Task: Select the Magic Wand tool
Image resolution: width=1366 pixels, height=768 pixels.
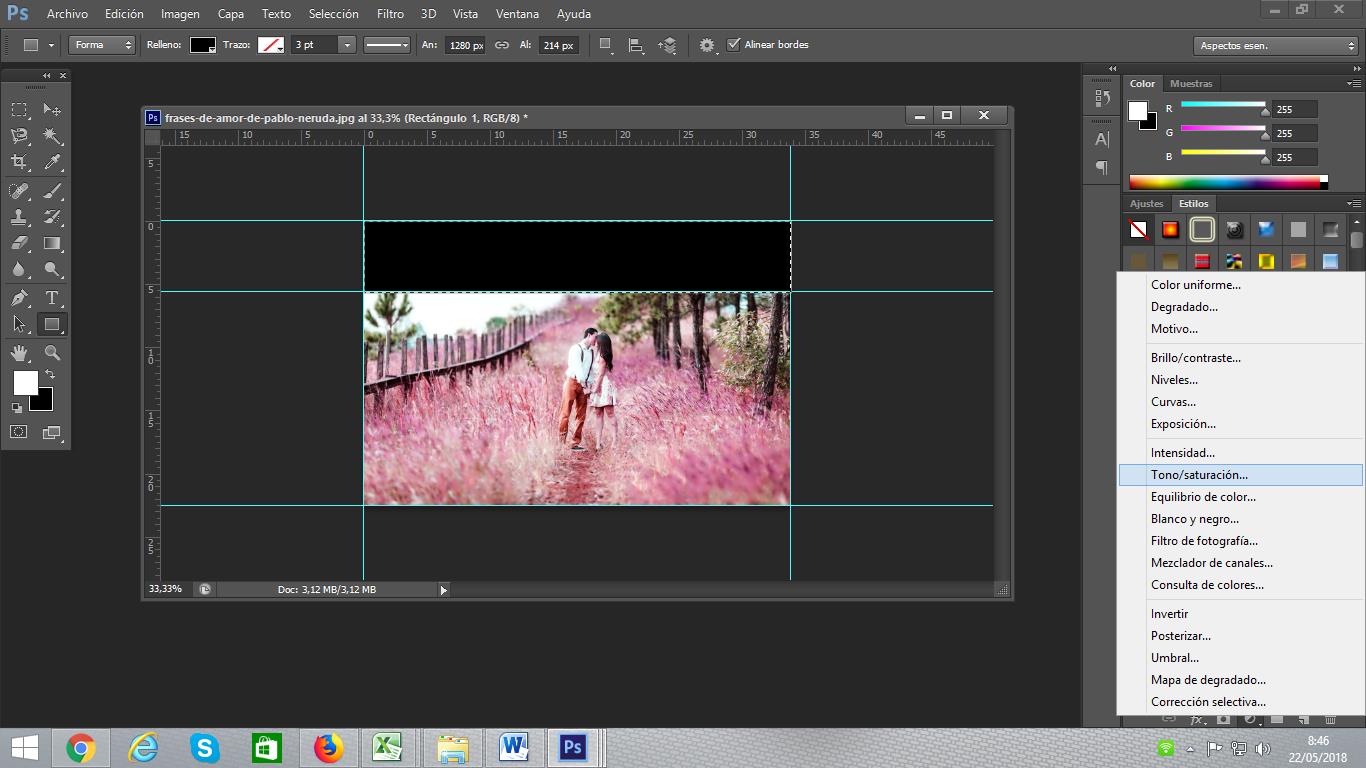Action: [x=52, y=135]
